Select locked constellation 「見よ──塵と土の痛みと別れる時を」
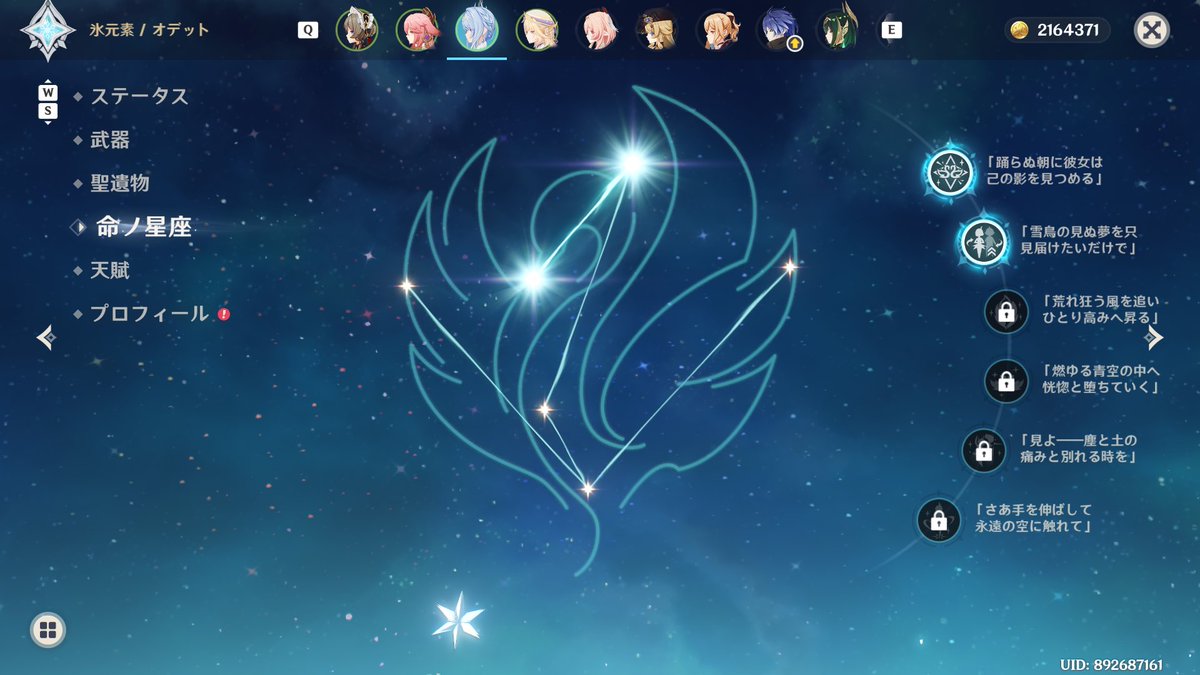Image resolution: width=1200 pixels, height=675 pixels. [984, 450]
